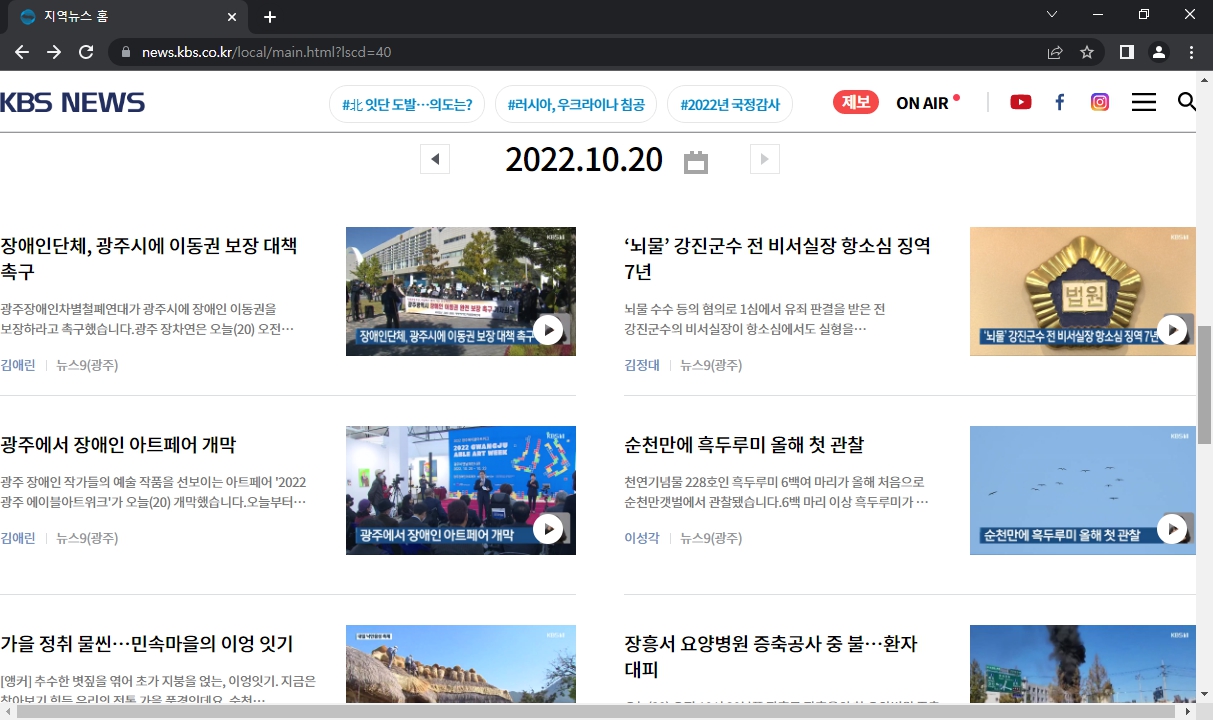Click 뉴스9(광주) under 장애인단체 article
This screenshot has height=720, width=1213.
(x=87, y=365)
